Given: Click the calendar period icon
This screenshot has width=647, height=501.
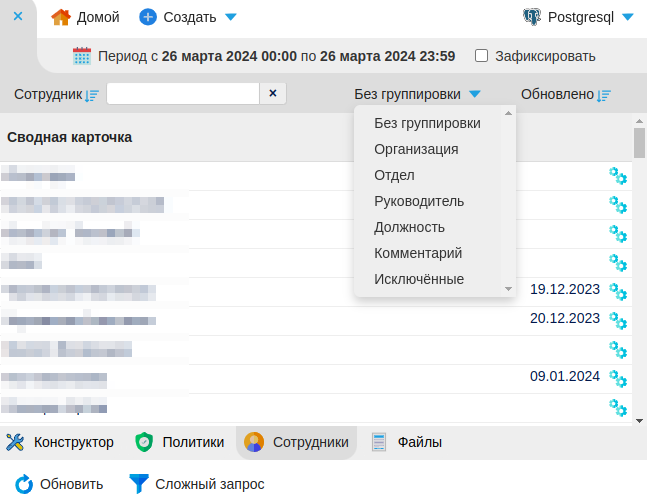Looking at the screenshot, I should (x=82, y=56).
